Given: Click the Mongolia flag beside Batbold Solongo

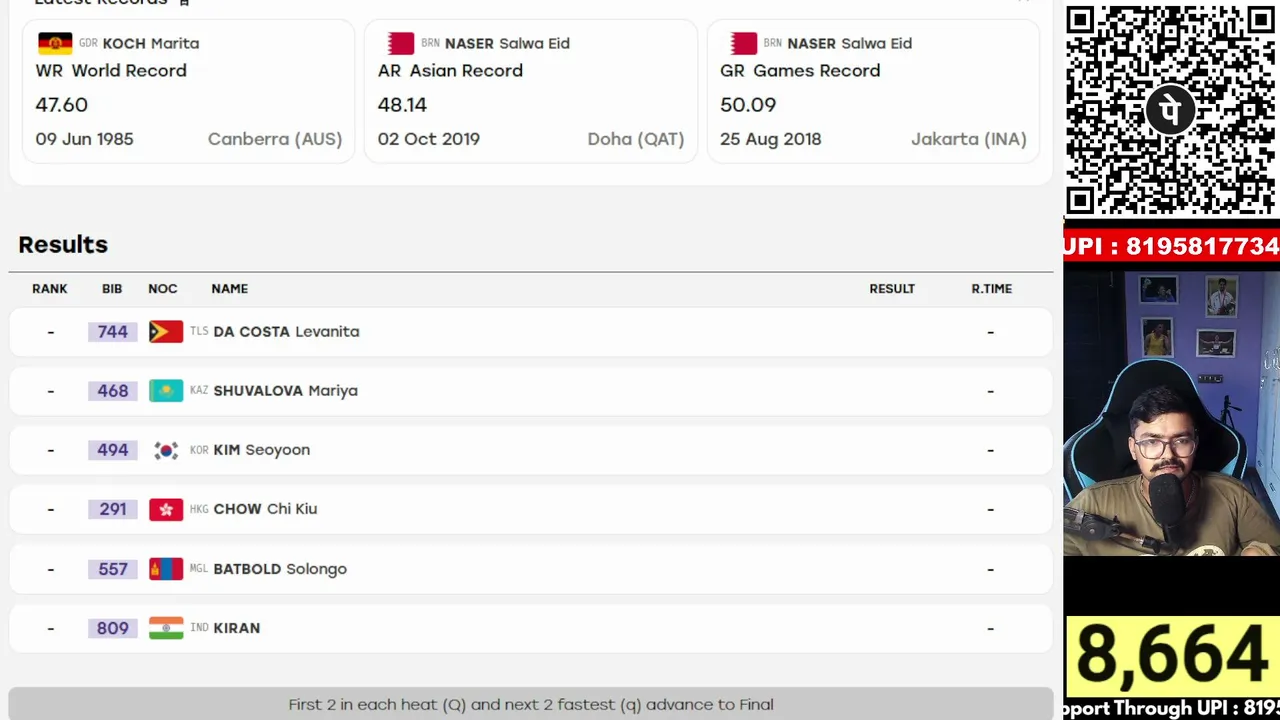Looking at the screenshot, I should click(166, 569).
